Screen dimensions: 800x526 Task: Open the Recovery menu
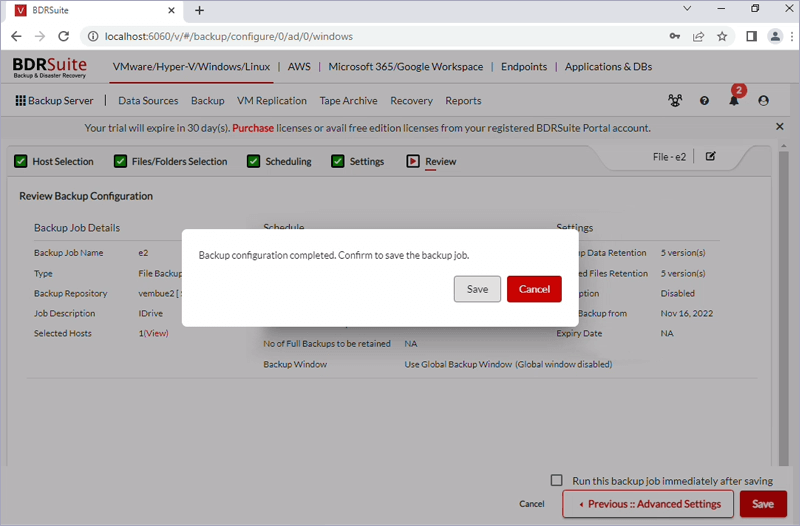tap(411, 101)
